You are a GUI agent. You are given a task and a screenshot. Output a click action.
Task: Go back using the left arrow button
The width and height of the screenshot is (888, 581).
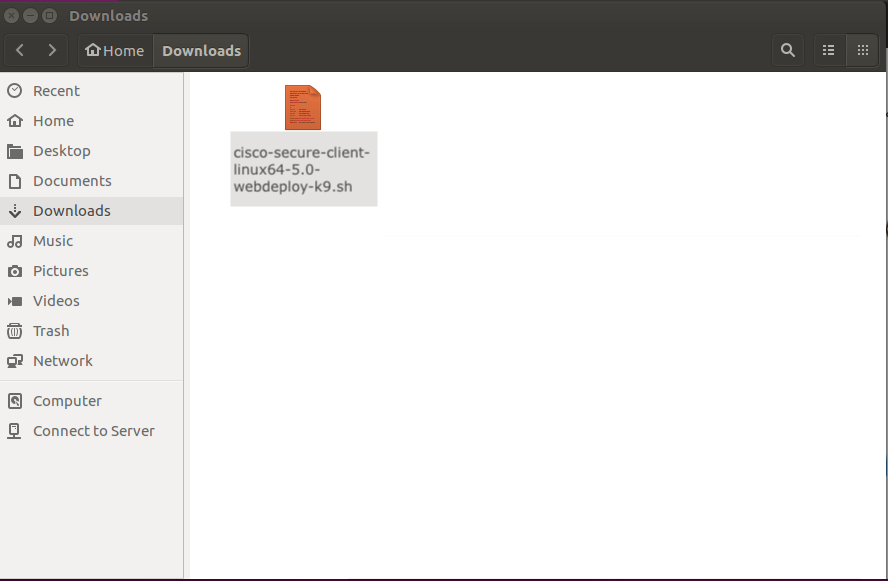click(20, 50)
